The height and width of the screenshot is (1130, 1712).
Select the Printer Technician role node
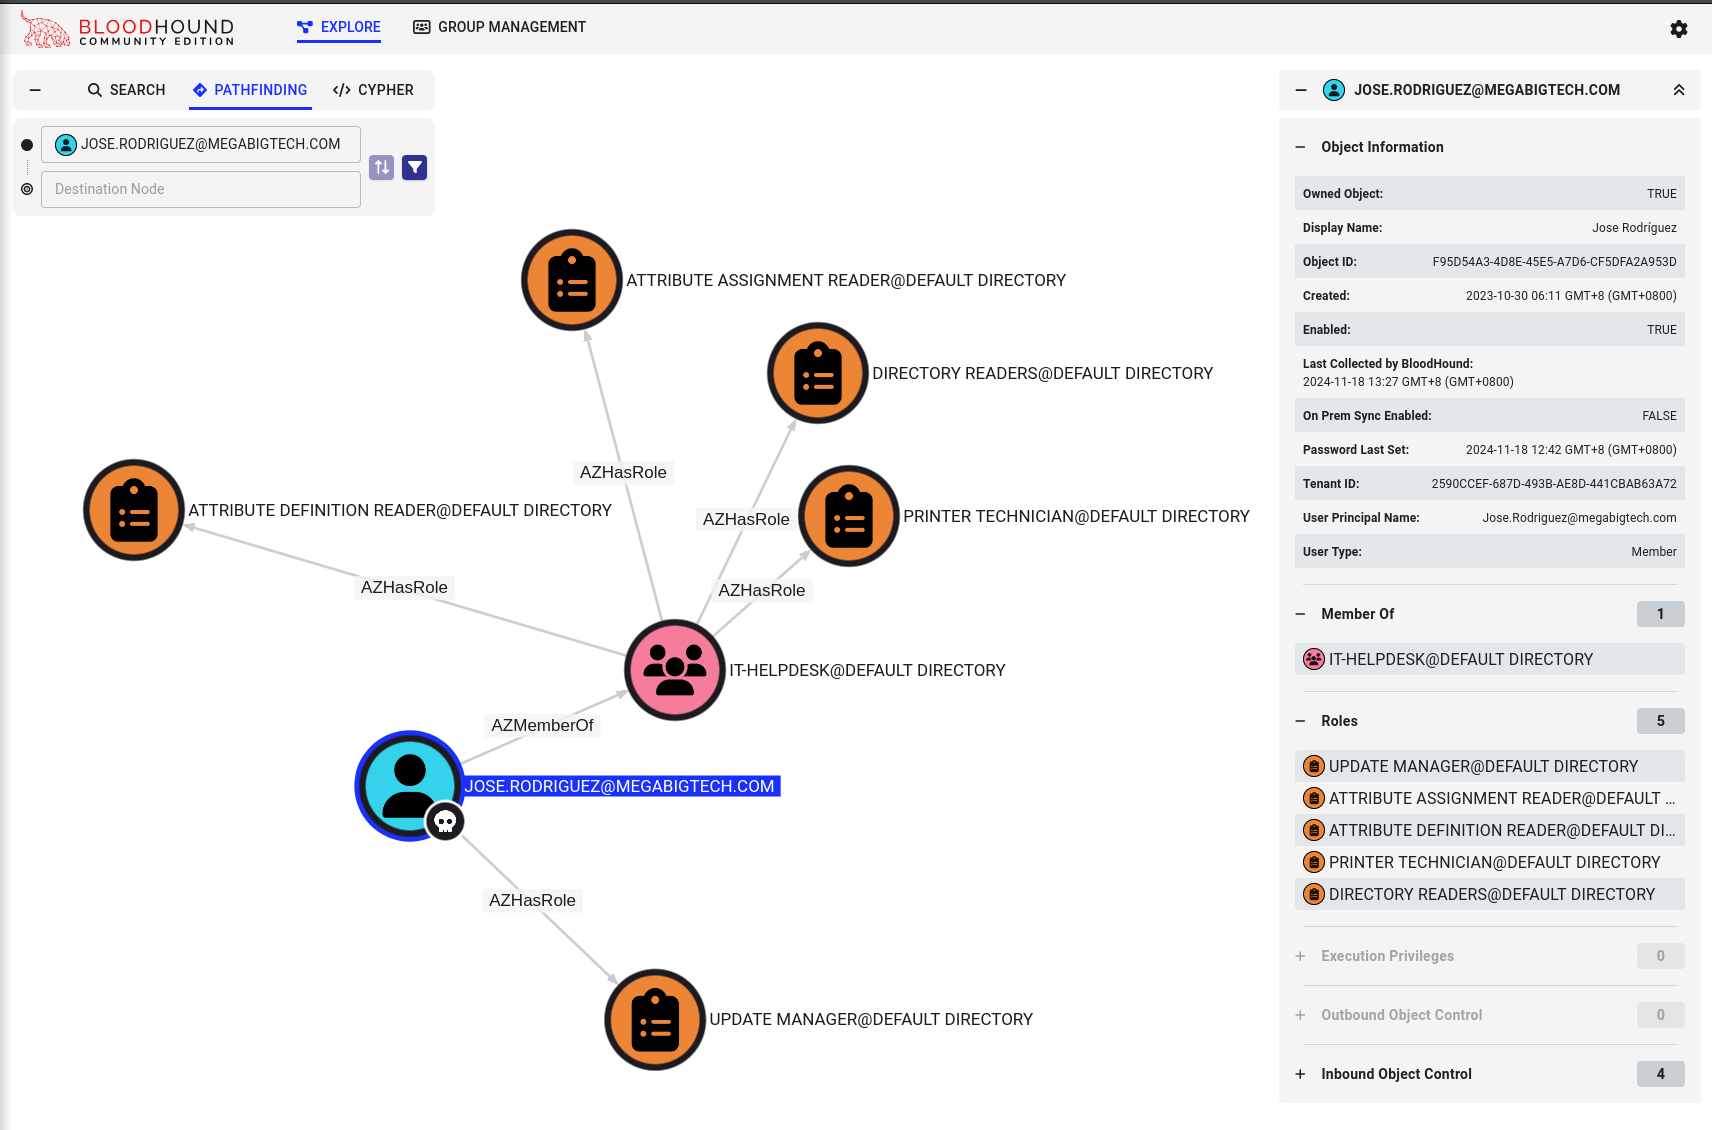(849, 516)
